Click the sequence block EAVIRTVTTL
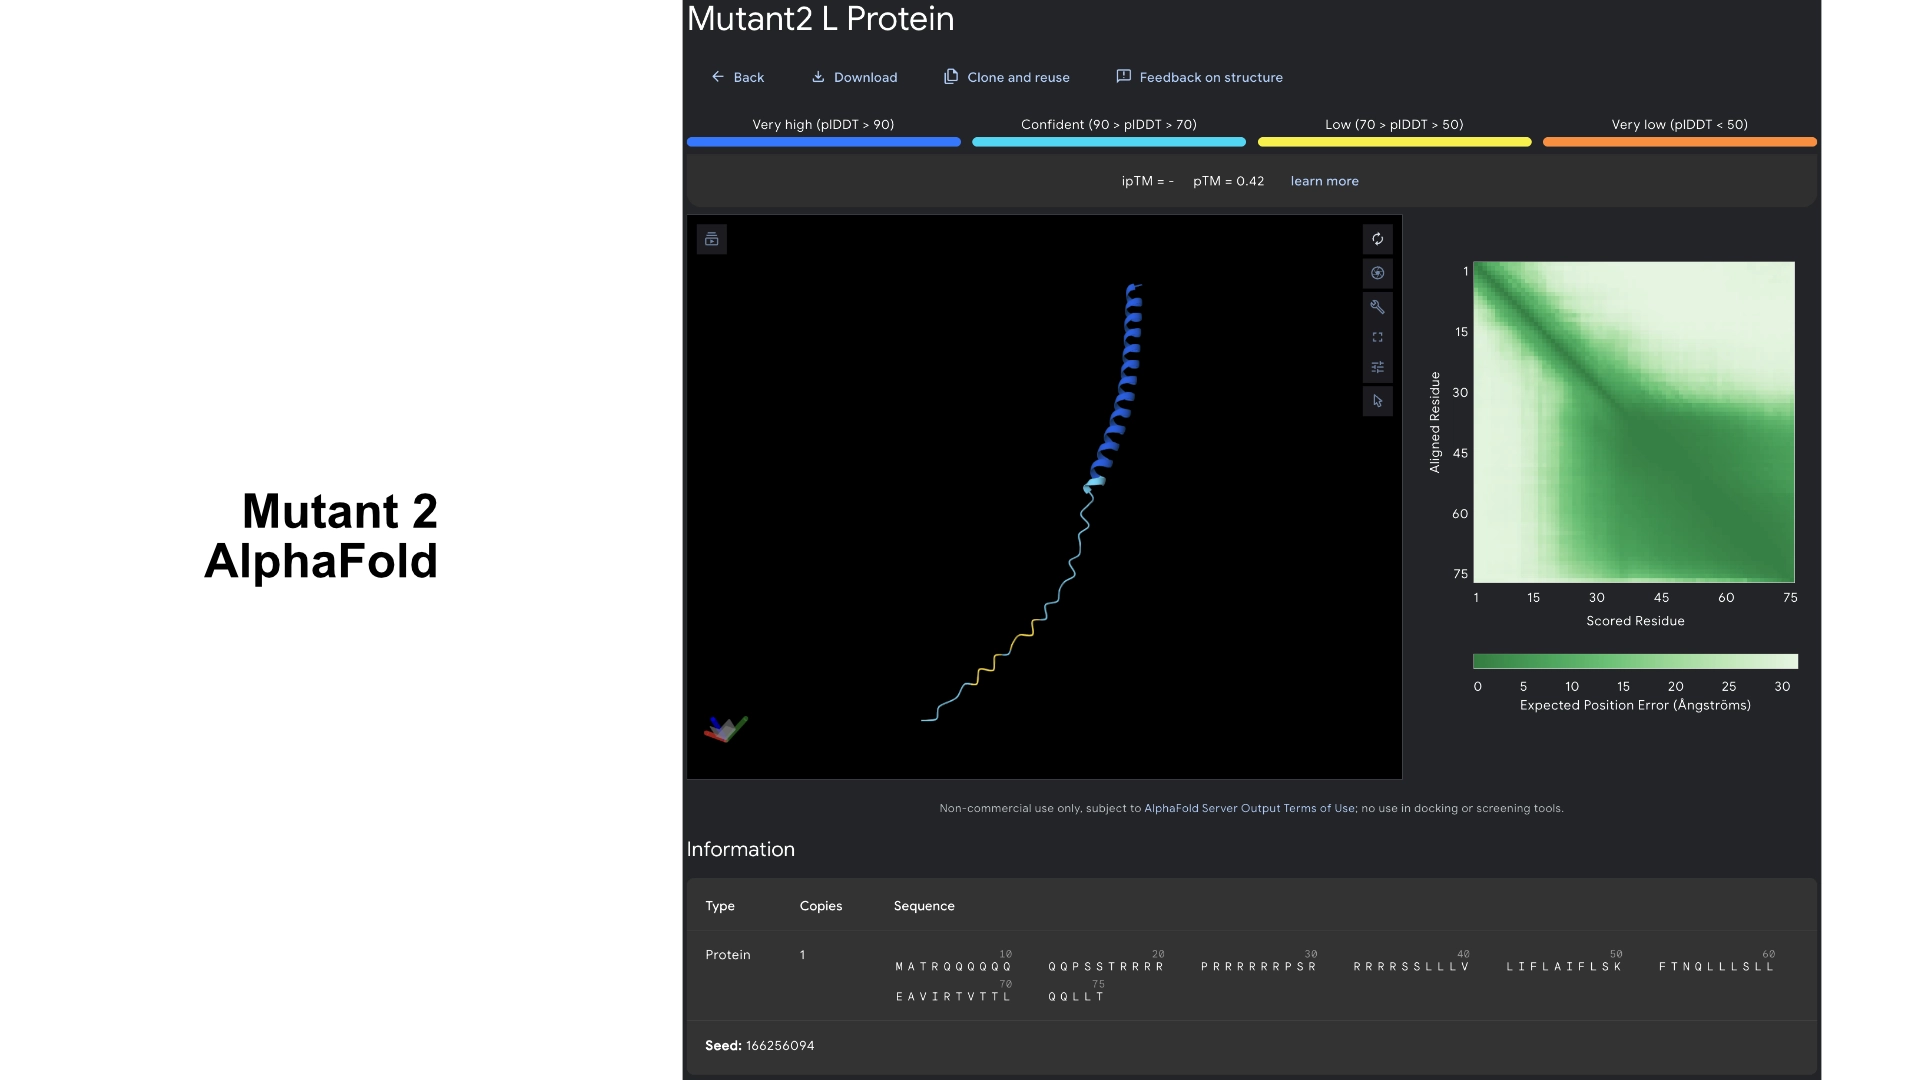The image size is (1920, 1080). coord(954,997)
